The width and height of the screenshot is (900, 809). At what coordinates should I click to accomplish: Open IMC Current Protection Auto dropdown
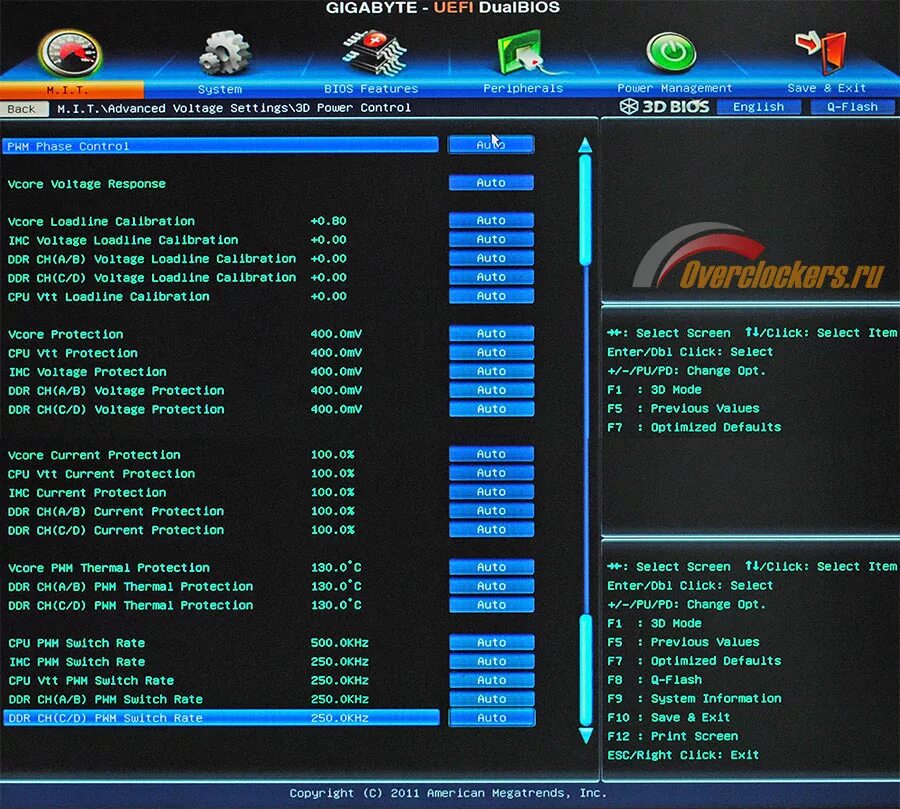(x=491, y=492)
